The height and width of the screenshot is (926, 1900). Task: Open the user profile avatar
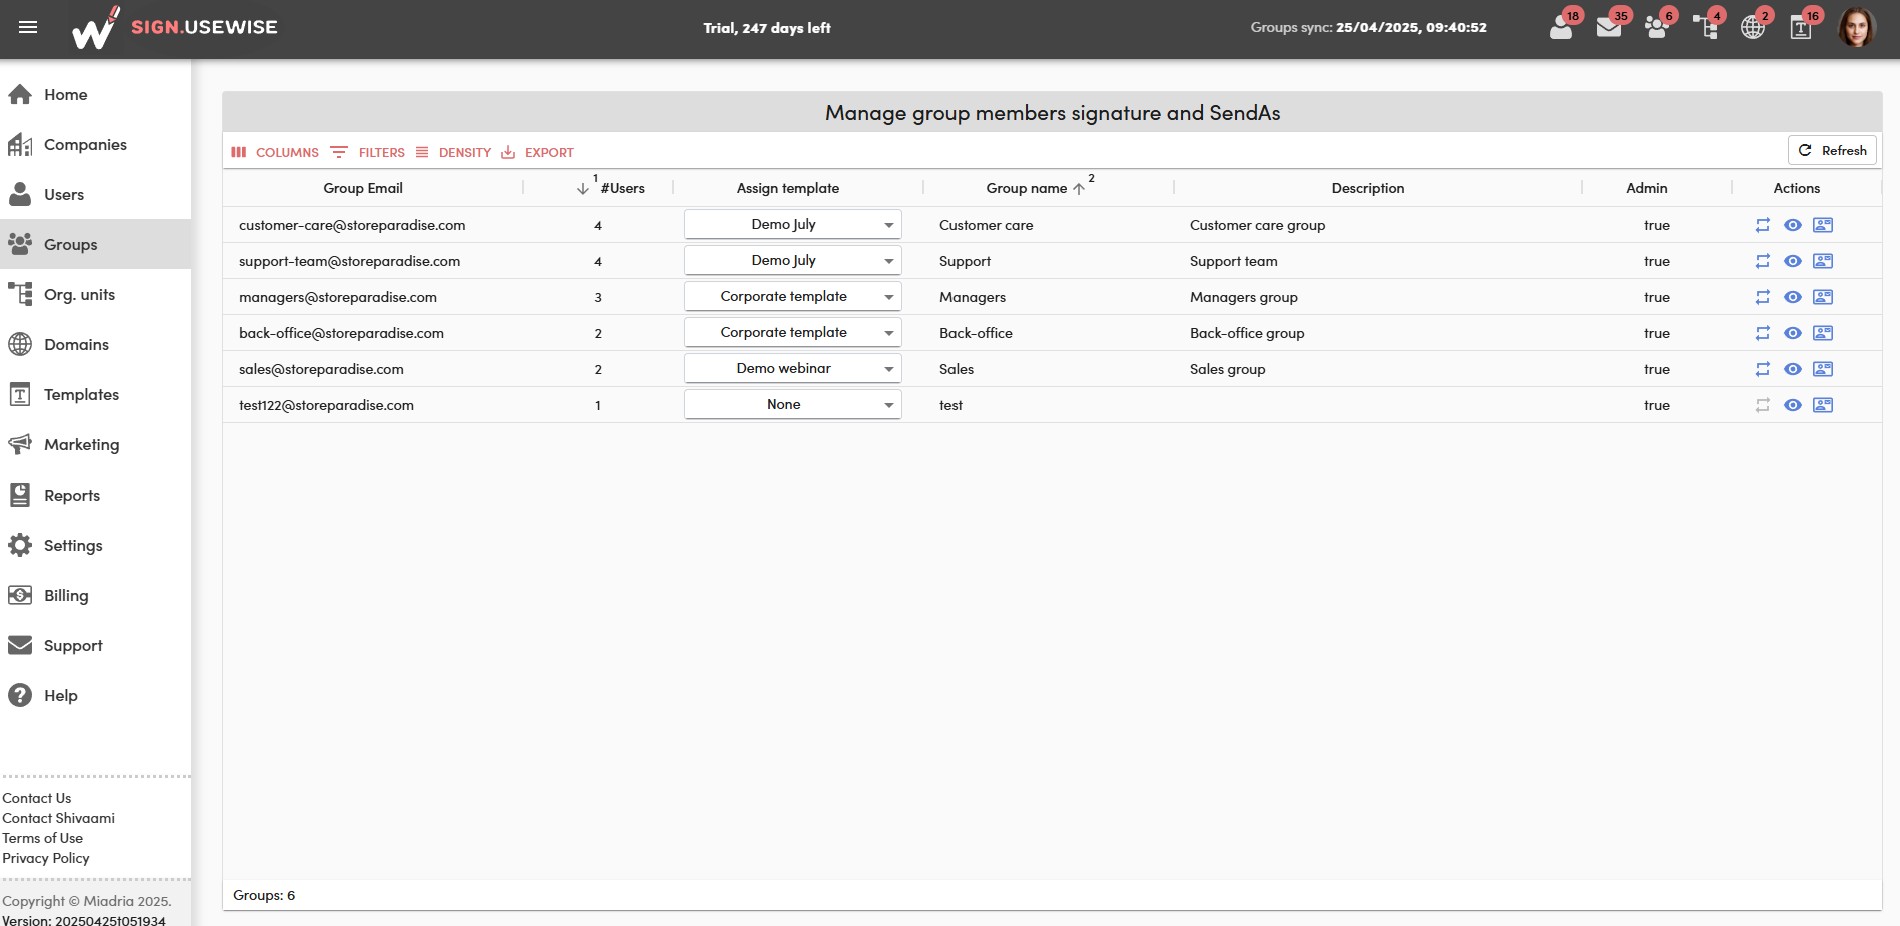(1857, 27)
